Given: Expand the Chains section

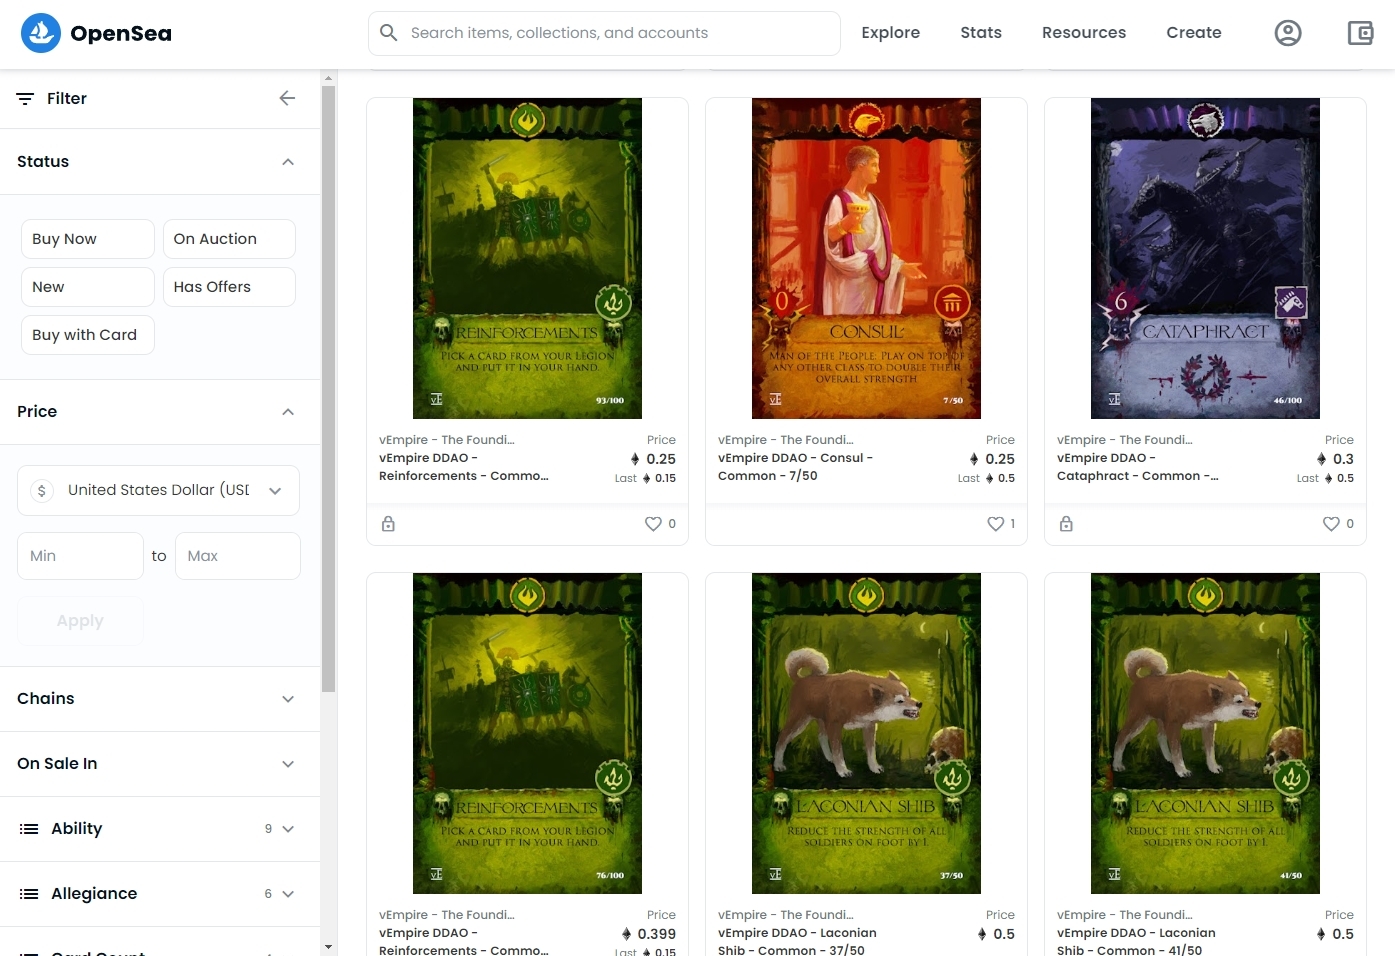Looking at the screenshot, I should coord(160,699).
